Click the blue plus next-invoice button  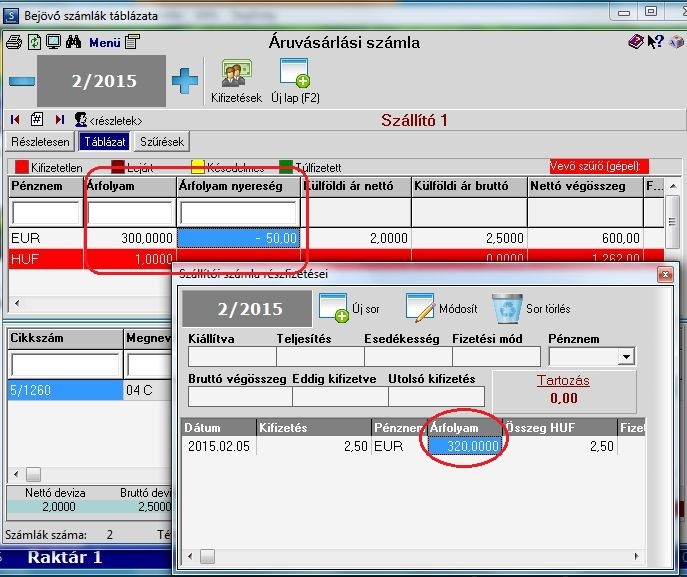(x=185, y=81)
